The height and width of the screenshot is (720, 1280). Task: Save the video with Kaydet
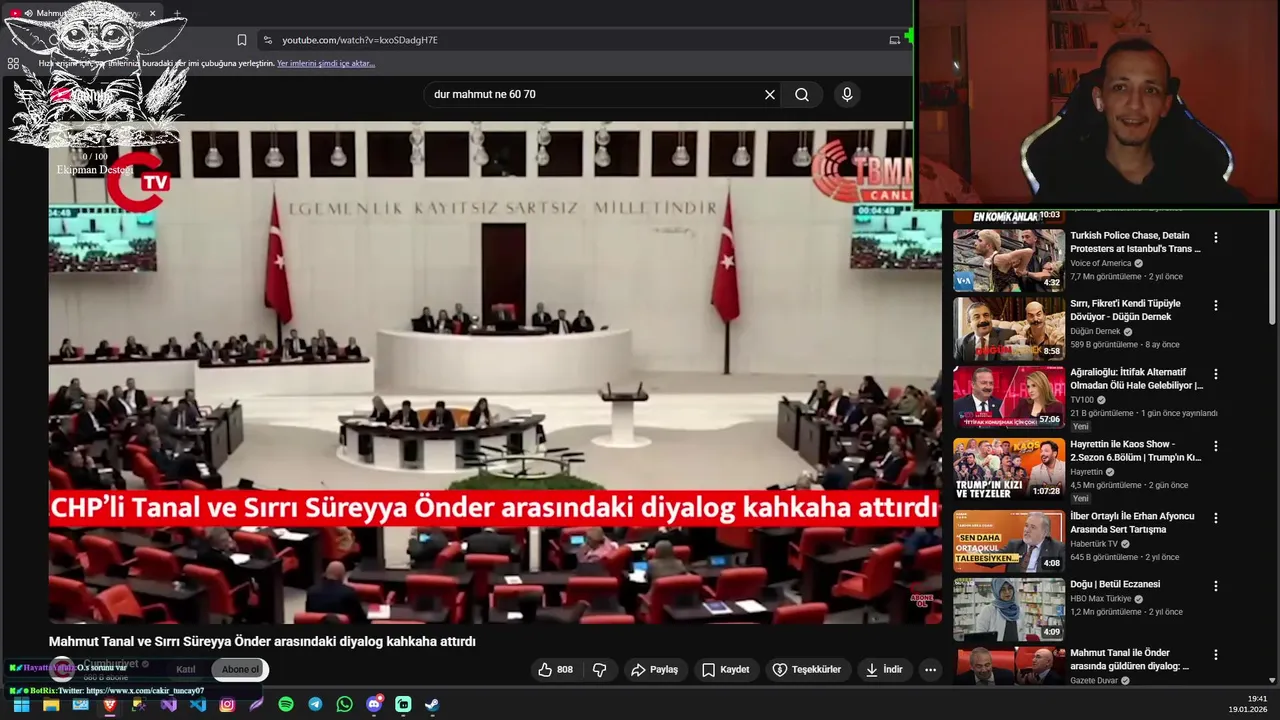(x=726, y=669)
